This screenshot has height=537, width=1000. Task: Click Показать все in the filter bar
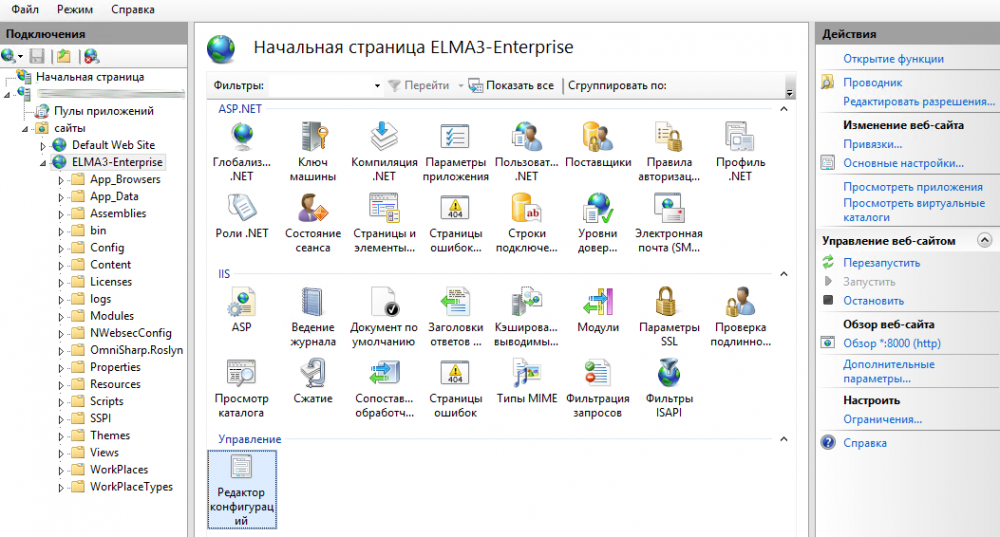pos(511,85)
